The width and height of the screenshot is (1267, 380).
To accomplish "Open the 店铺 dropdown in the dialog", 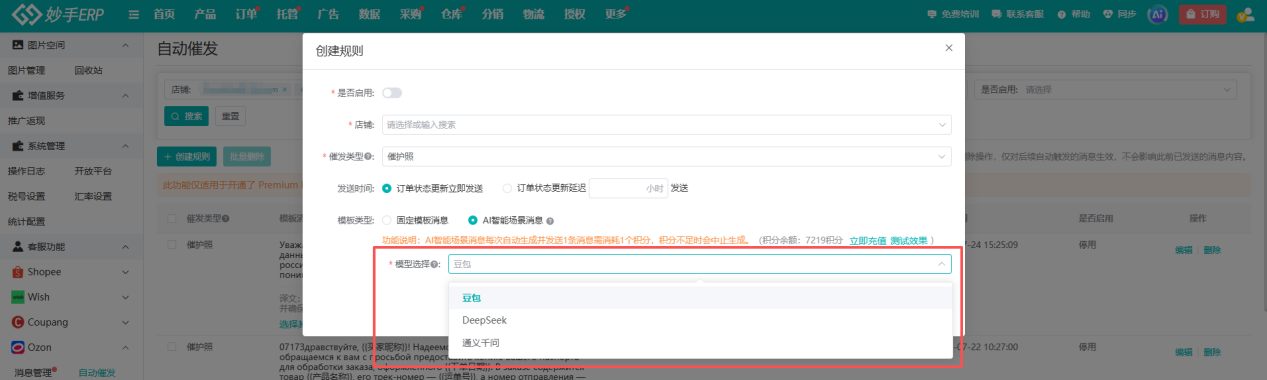I will [666, 125].
